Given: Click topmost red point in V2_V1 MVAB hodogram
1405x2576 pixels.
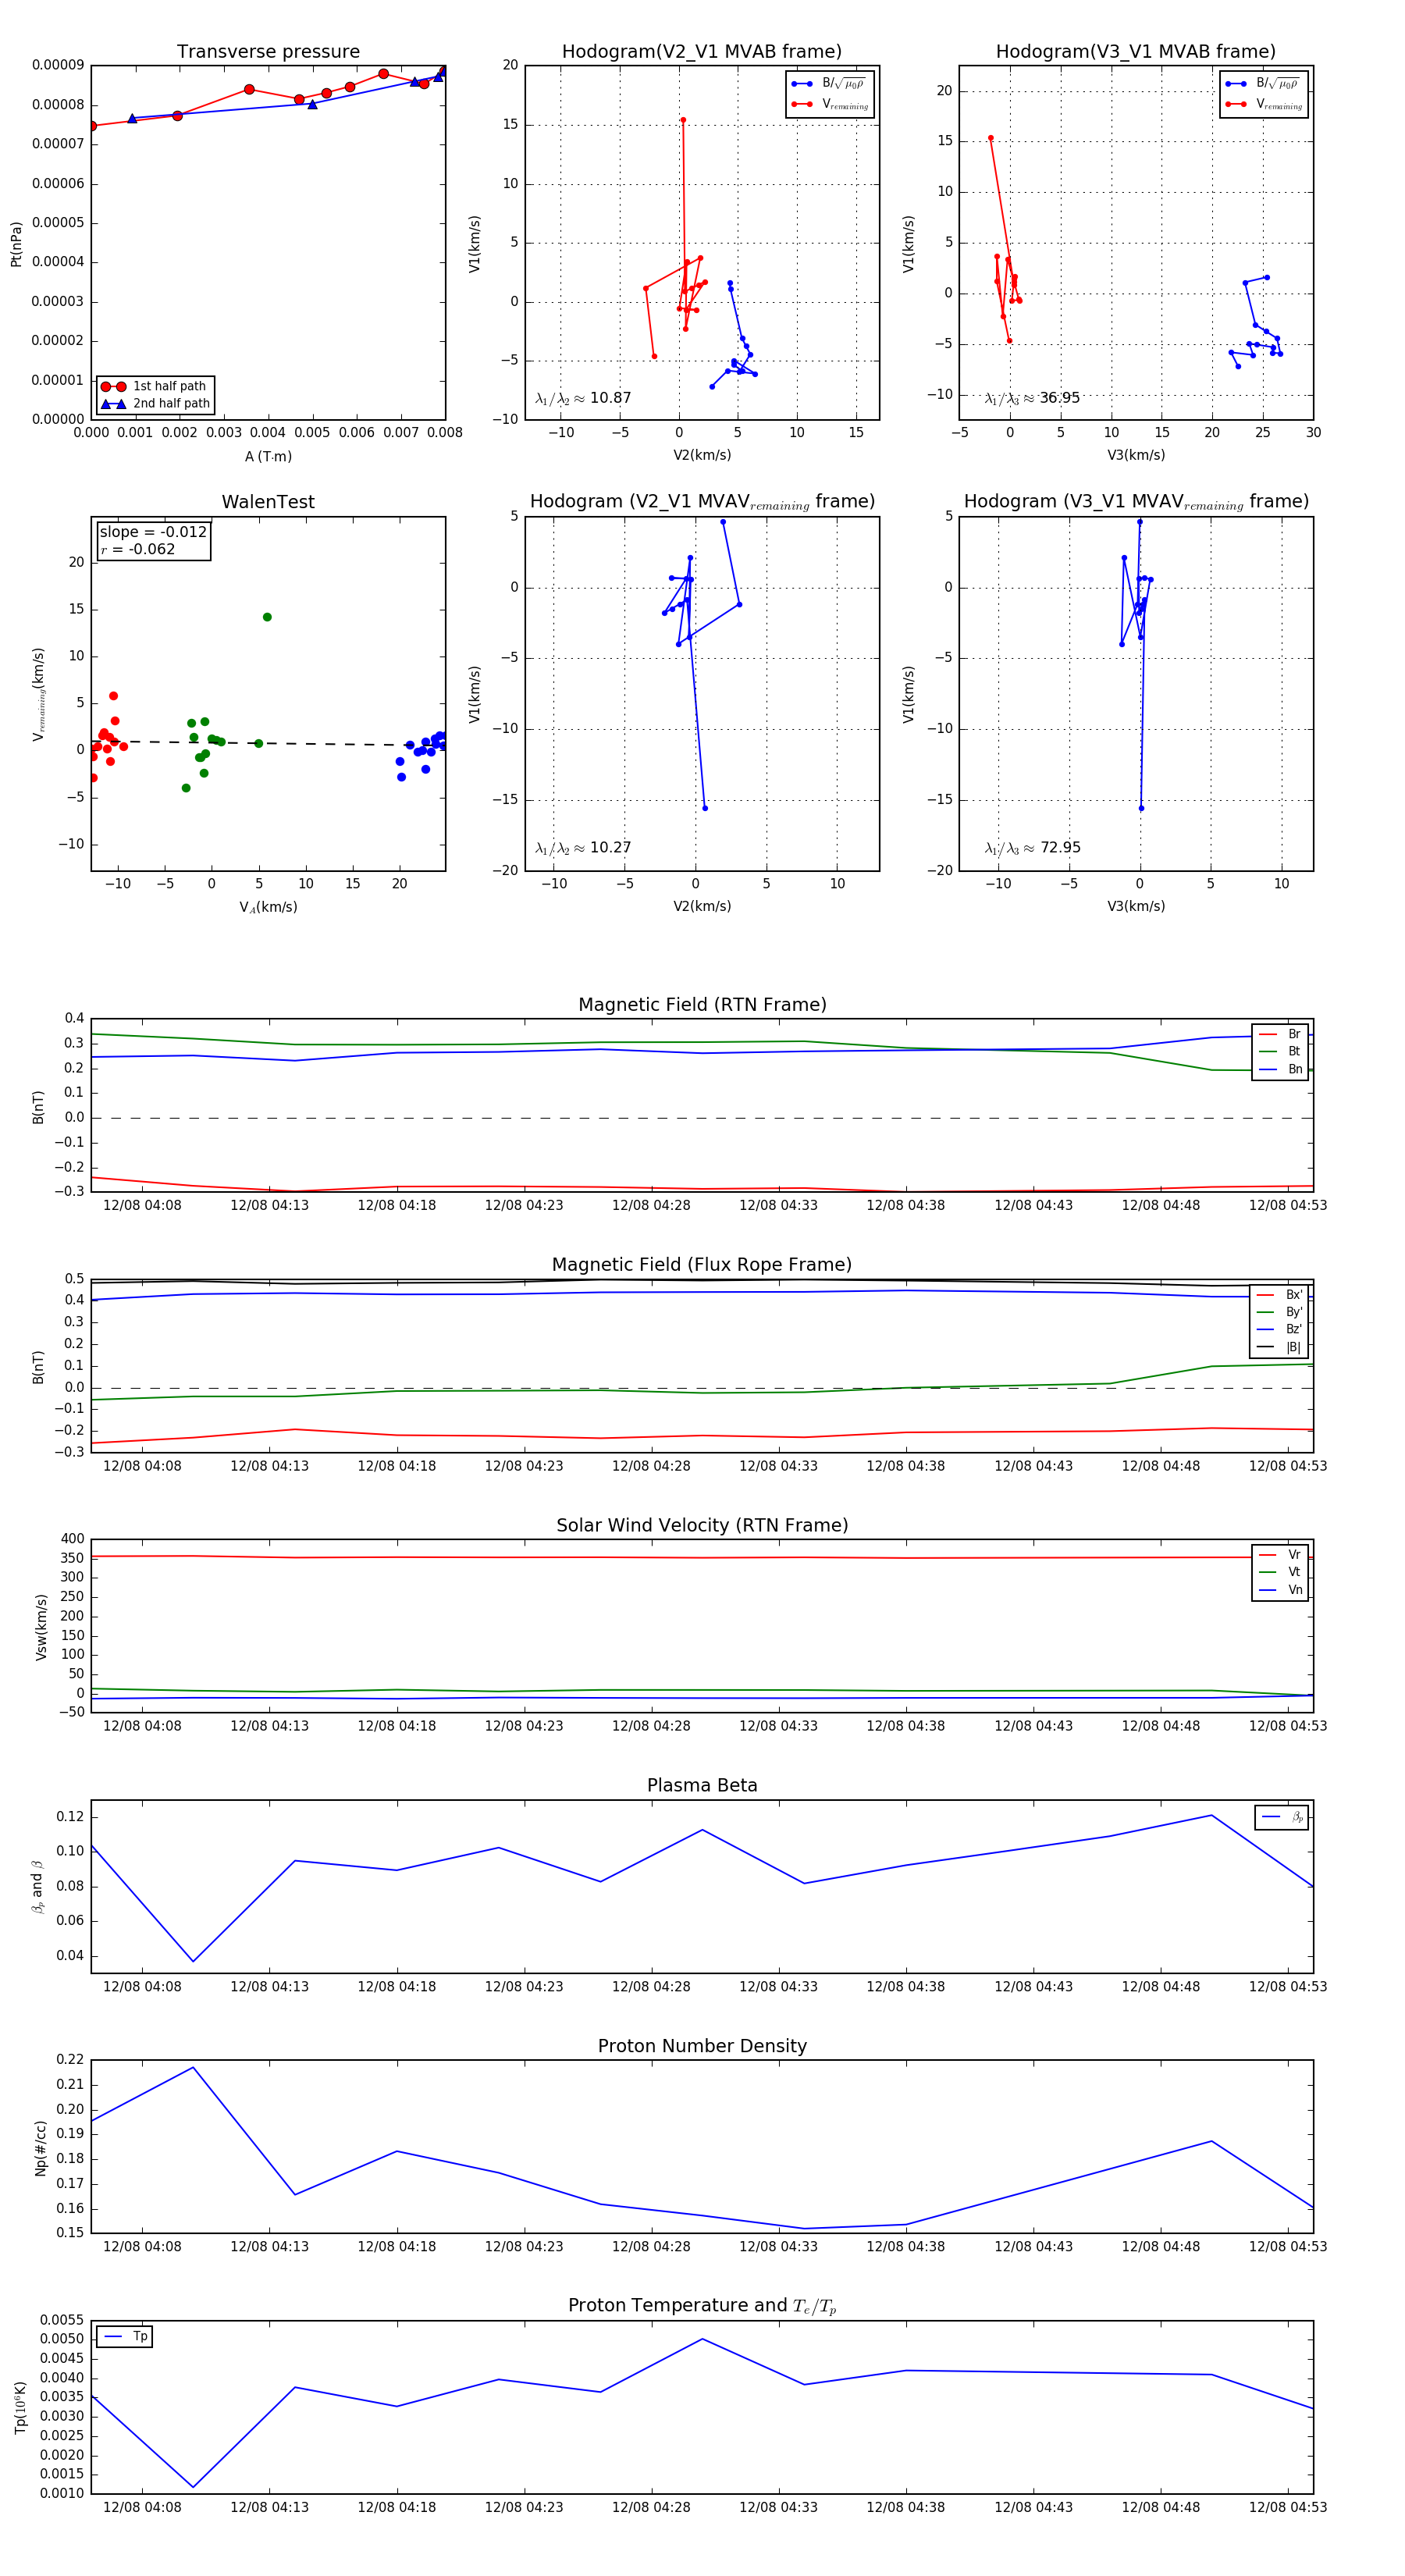Looking at the screenshot, I should point(683,120).
